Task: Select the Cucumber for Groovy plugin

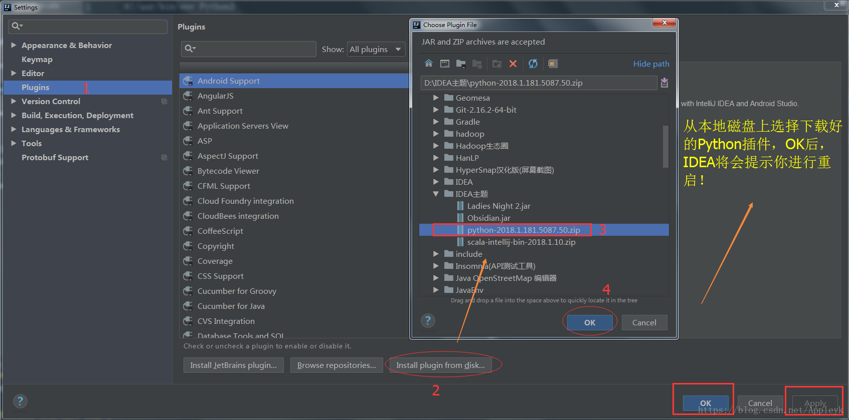Action: click(x=237, y=291)
